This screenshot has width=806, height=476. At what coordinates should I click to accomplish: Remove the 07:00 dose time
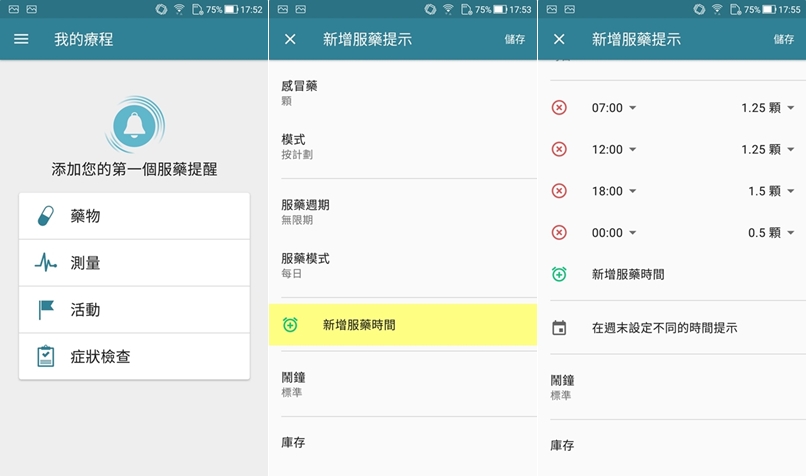pos(559,107)
